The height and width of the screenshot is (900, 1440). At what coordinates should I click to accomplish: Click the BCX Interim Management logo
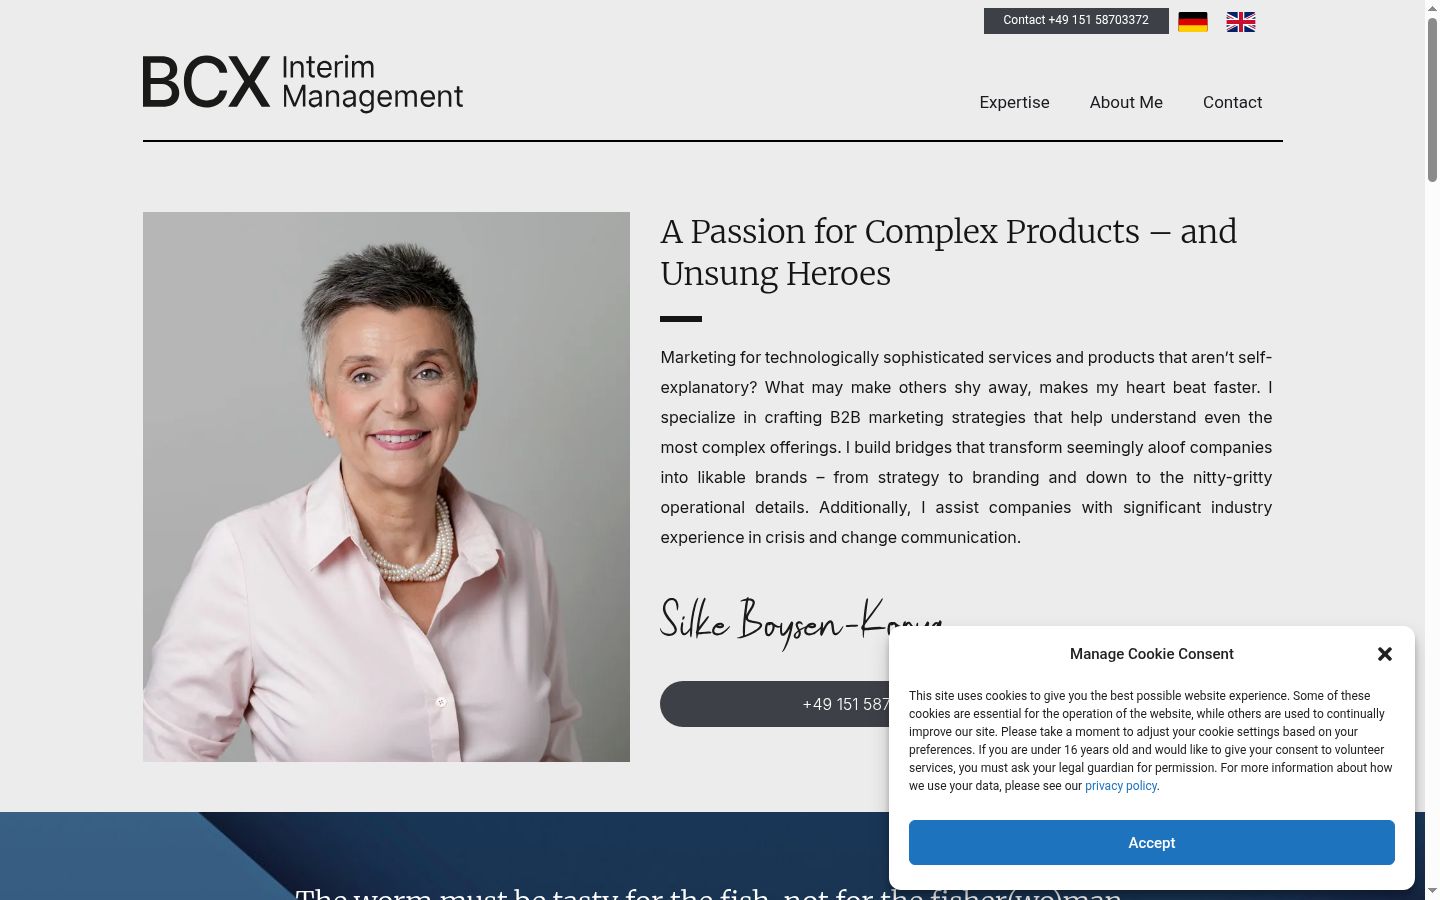click(303, 83)
